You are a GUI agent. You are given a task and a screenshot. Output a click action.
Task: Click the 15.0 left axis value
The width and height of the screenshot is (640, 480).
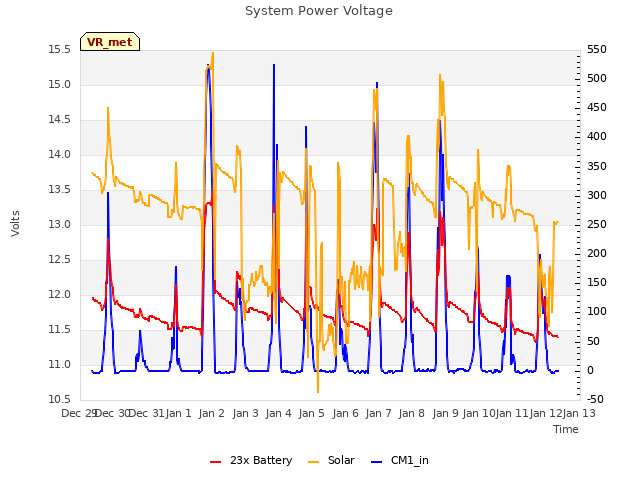click(60, 85)
